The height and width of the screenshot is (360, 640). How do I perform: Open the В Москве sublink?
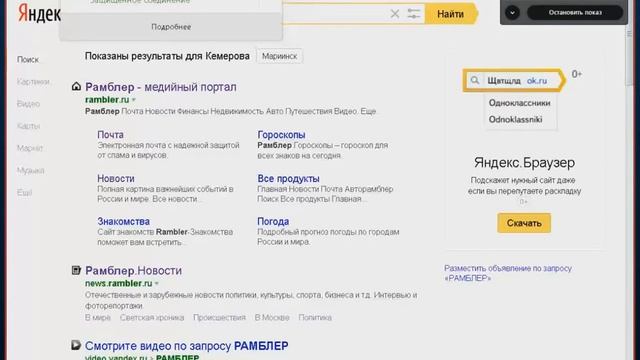point(272,318)
